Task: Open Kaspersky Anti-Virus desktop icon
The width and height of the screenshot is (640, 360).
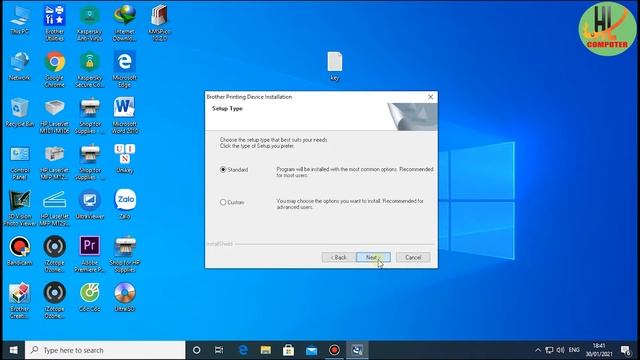Action: pyautogui.click(x=90, y=23)
